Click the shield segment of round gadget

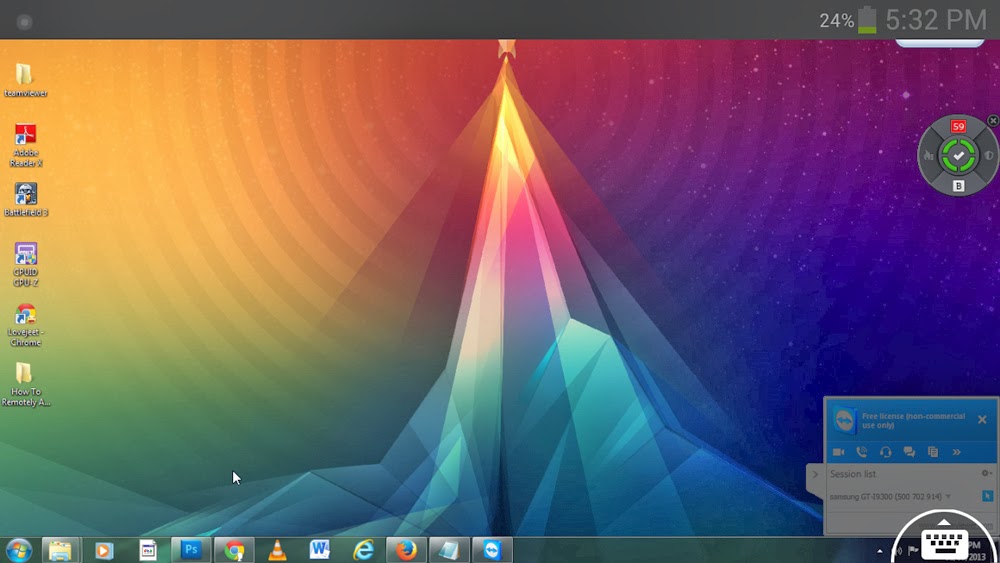tap(988, 155)
